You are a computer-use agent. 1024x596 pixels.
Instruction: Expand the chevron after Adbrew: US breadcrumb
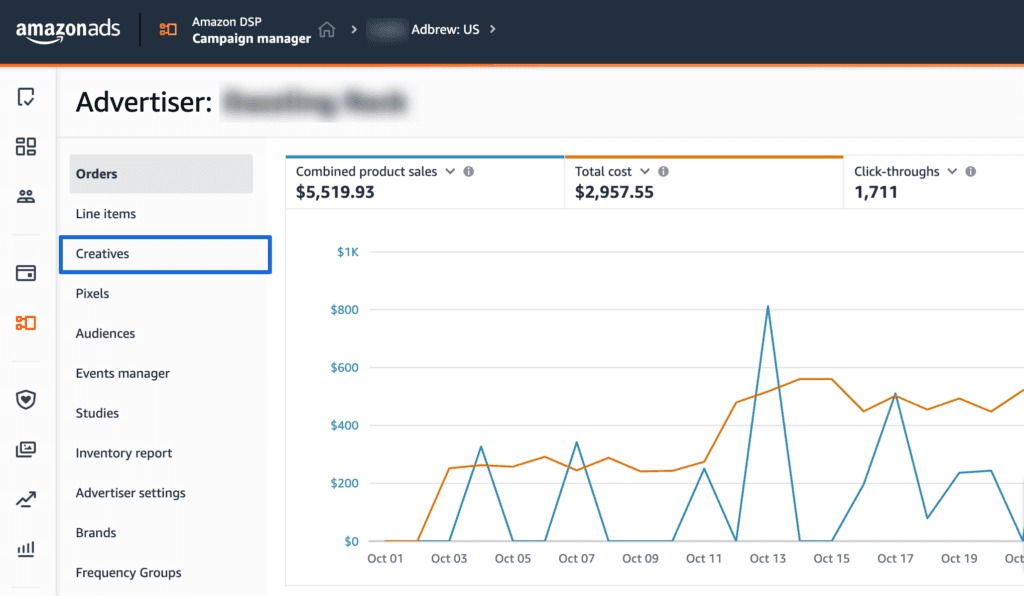[493, 30]
